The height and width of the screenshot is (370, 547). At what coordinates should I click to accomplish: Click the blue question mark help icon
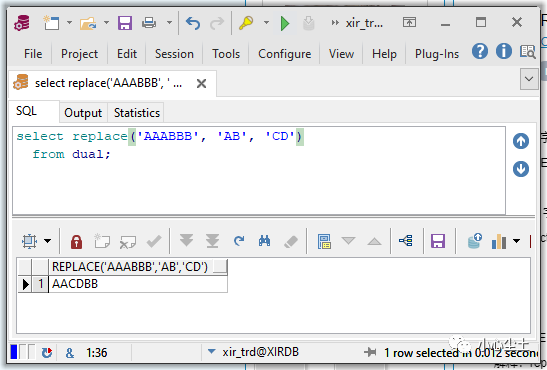point(480,51)
